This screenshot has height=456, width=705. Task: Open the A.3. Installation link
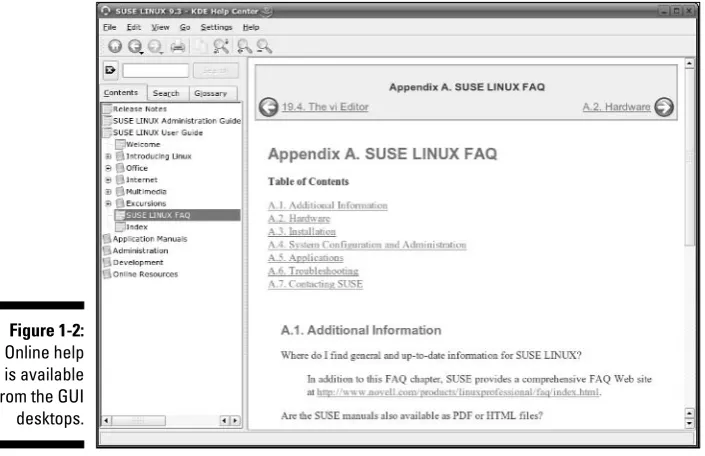[302, 232]
